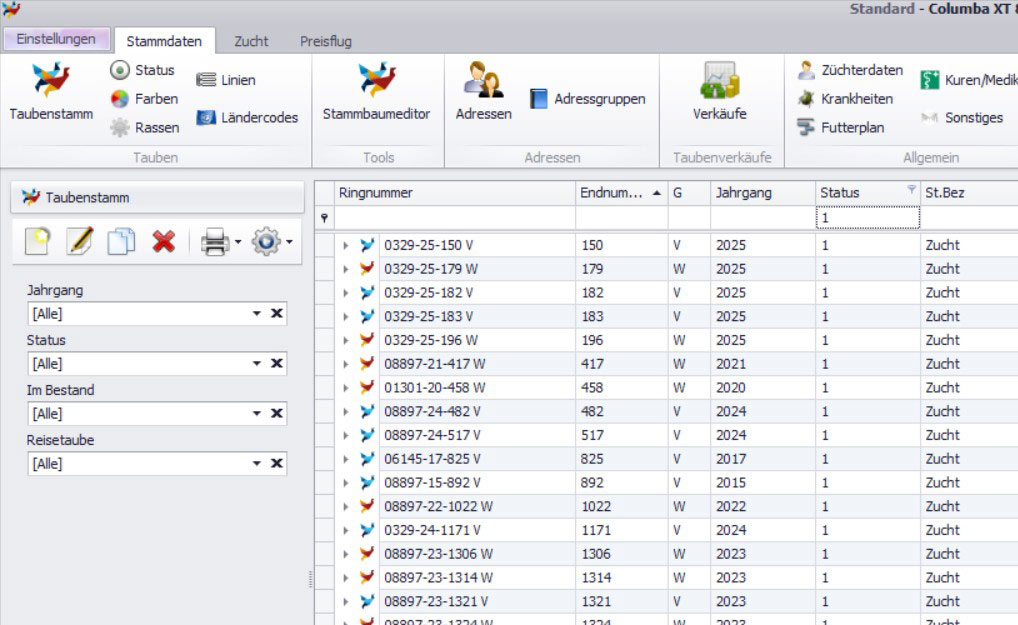Image resolution: width=1018 pixels, height=625 pixels.
Task: Clear the Jahrgang filter with X
Action: tap(277, 314)
